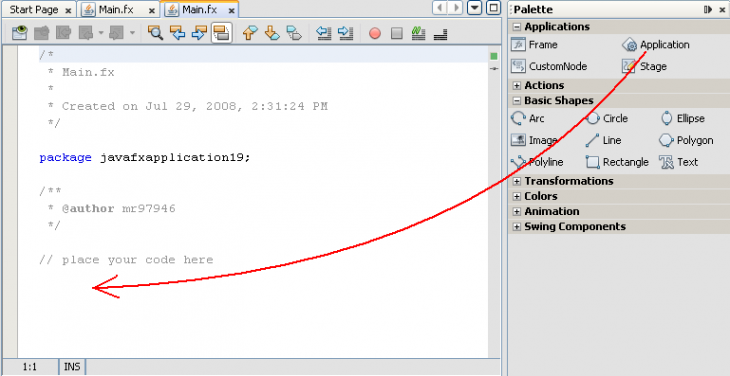
Task: Pick the Text item in Palette
Action: coord(679,162)
